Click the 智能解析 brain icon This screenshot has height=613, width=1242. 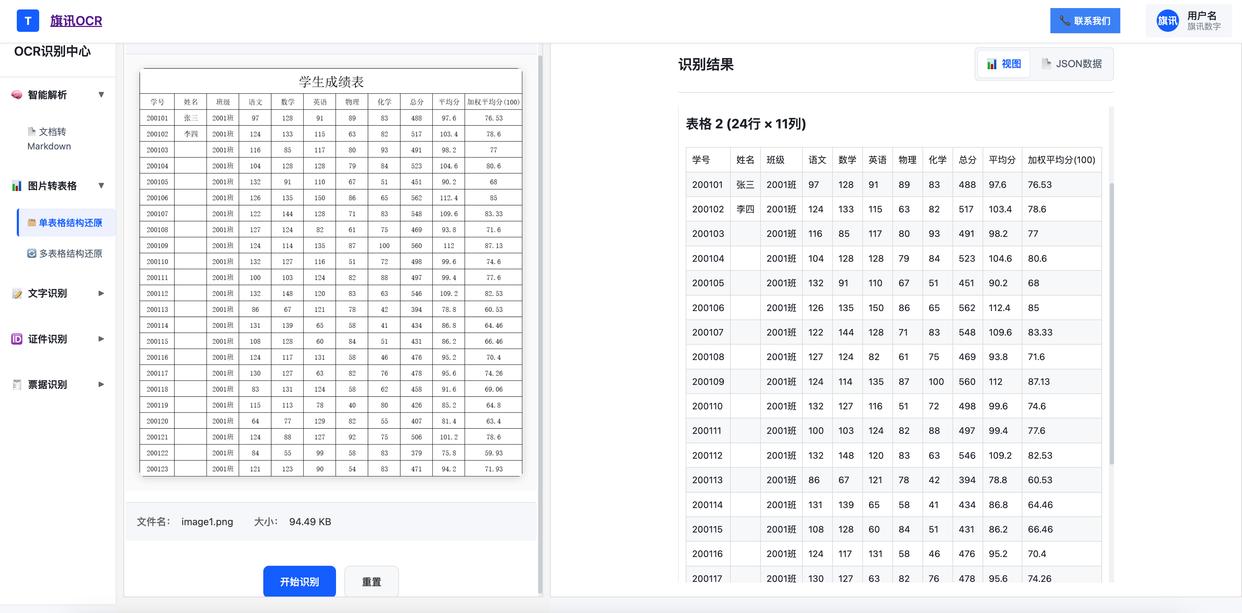click(x=17, y=95)
